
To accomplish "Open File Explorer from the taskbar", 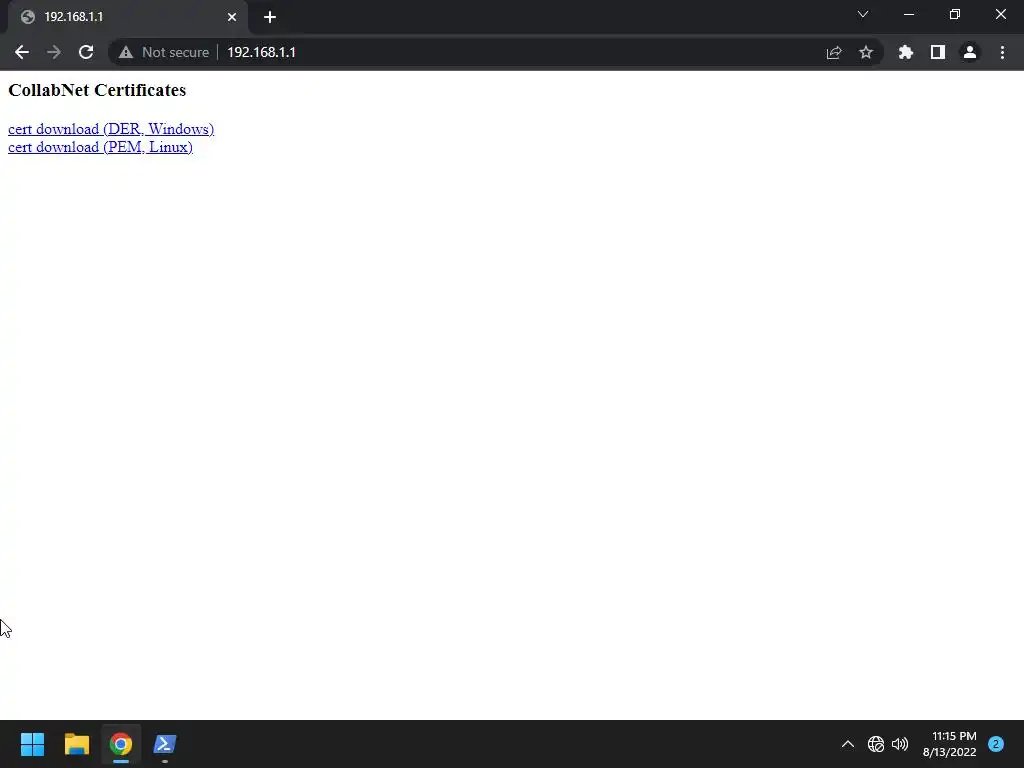I will point(77,744).
